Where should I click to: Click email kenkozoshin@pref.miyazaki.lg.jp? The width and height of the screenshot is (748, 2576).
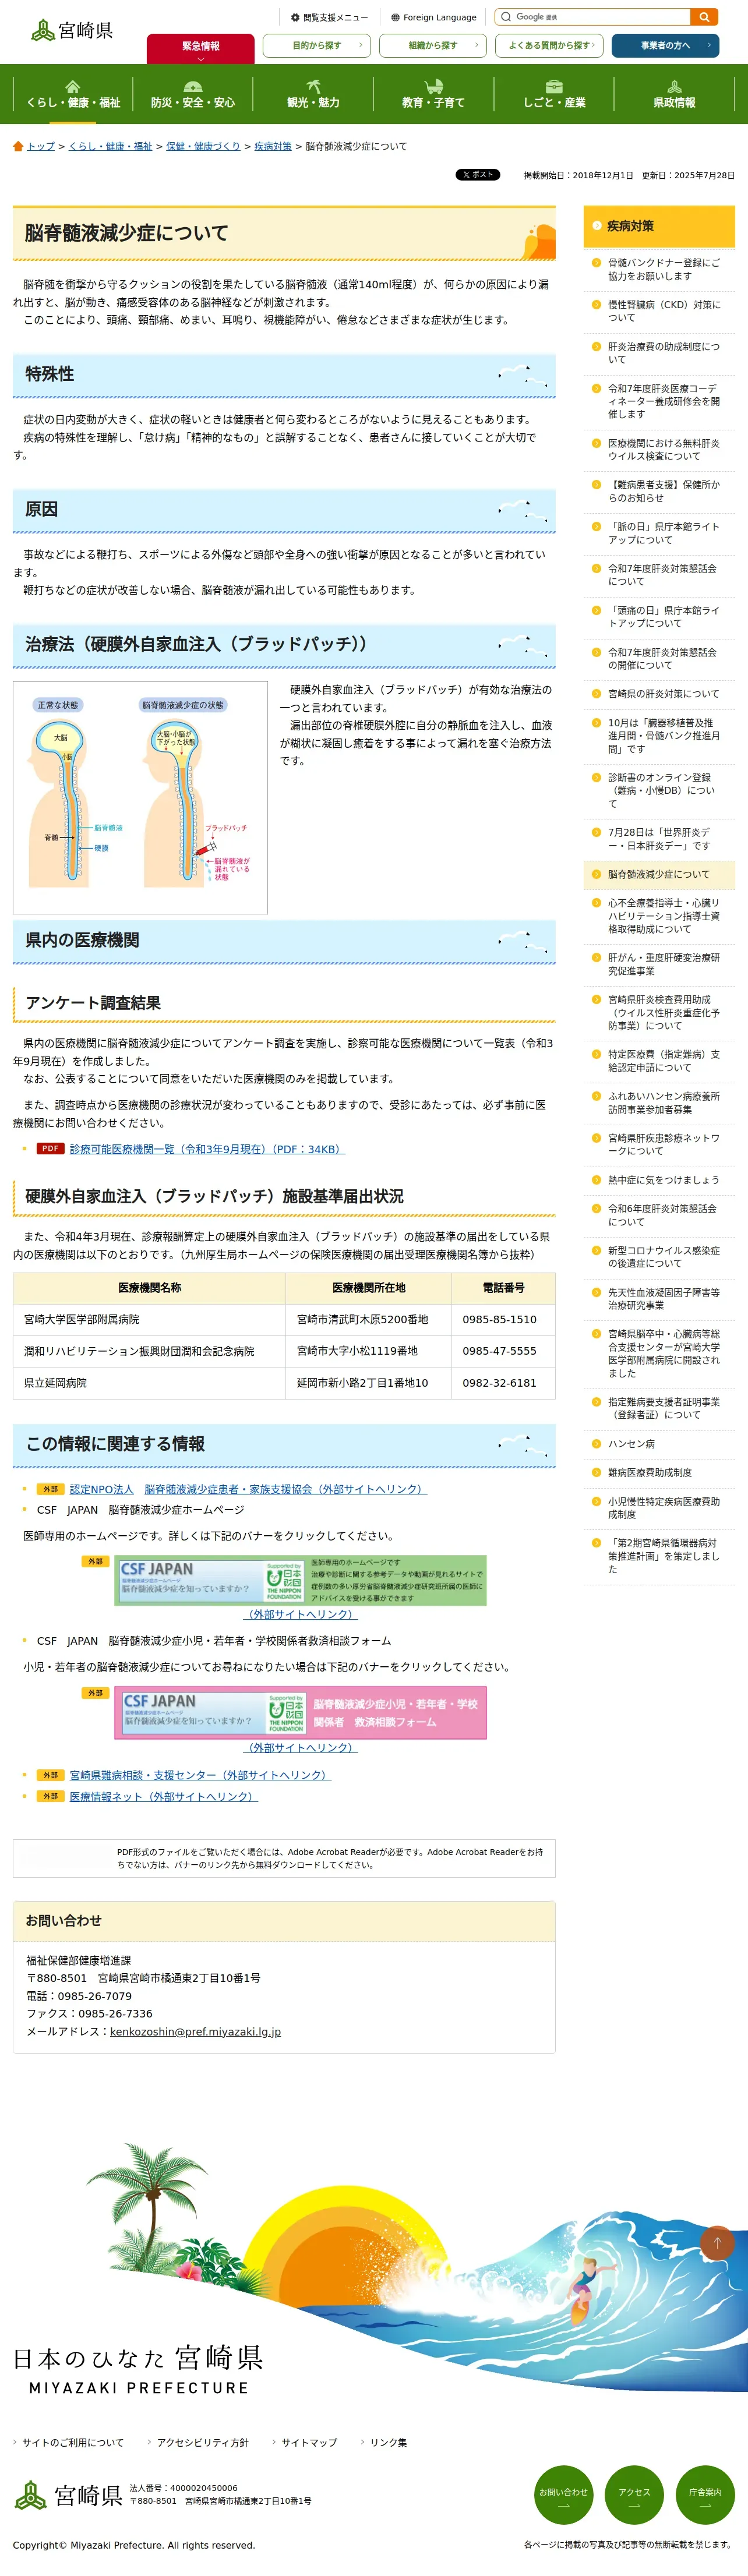tap(195, 2032)
